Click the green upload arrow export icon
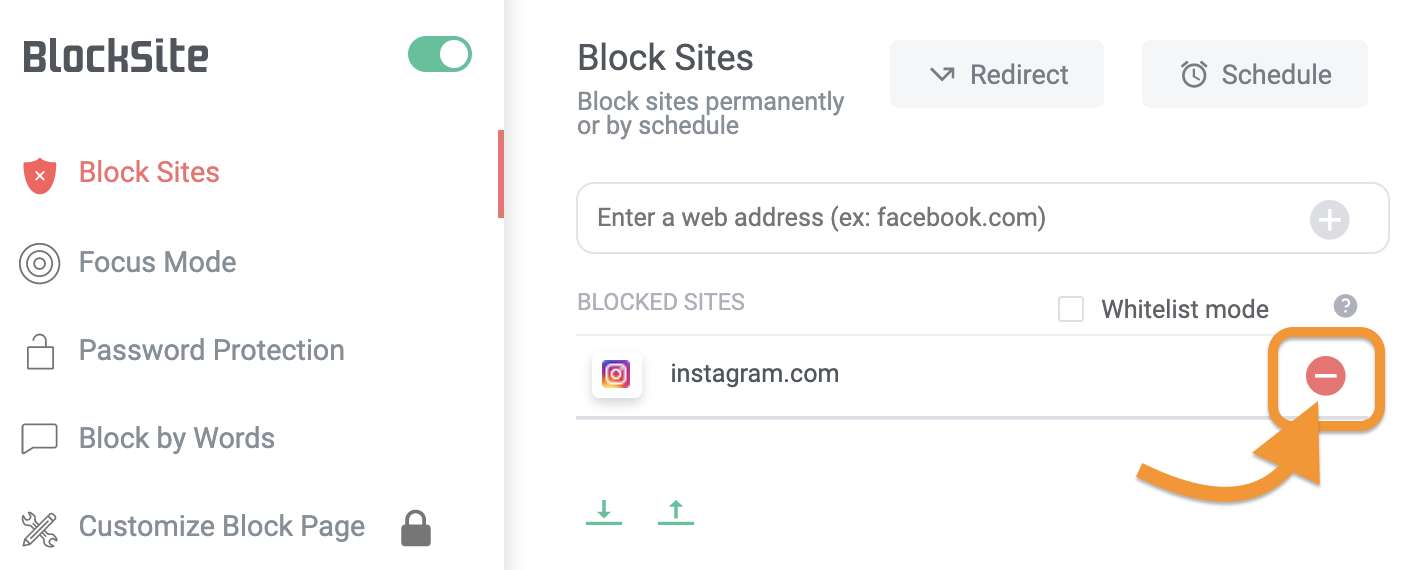The height and width of the screenshot is (570, 1424). (x=676, y=512)
